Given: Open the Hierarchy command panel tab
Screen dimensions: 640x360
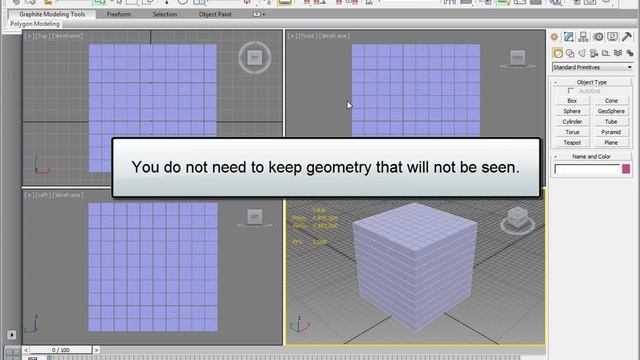Looking at the screenshot, I should 583,37.
